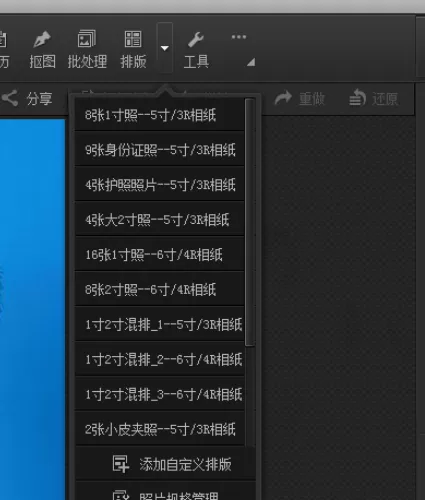This screenshot has height=500, width=425.
Task: Collapse the 排版 dropdown arrow
Action: [x=165, y=48]
